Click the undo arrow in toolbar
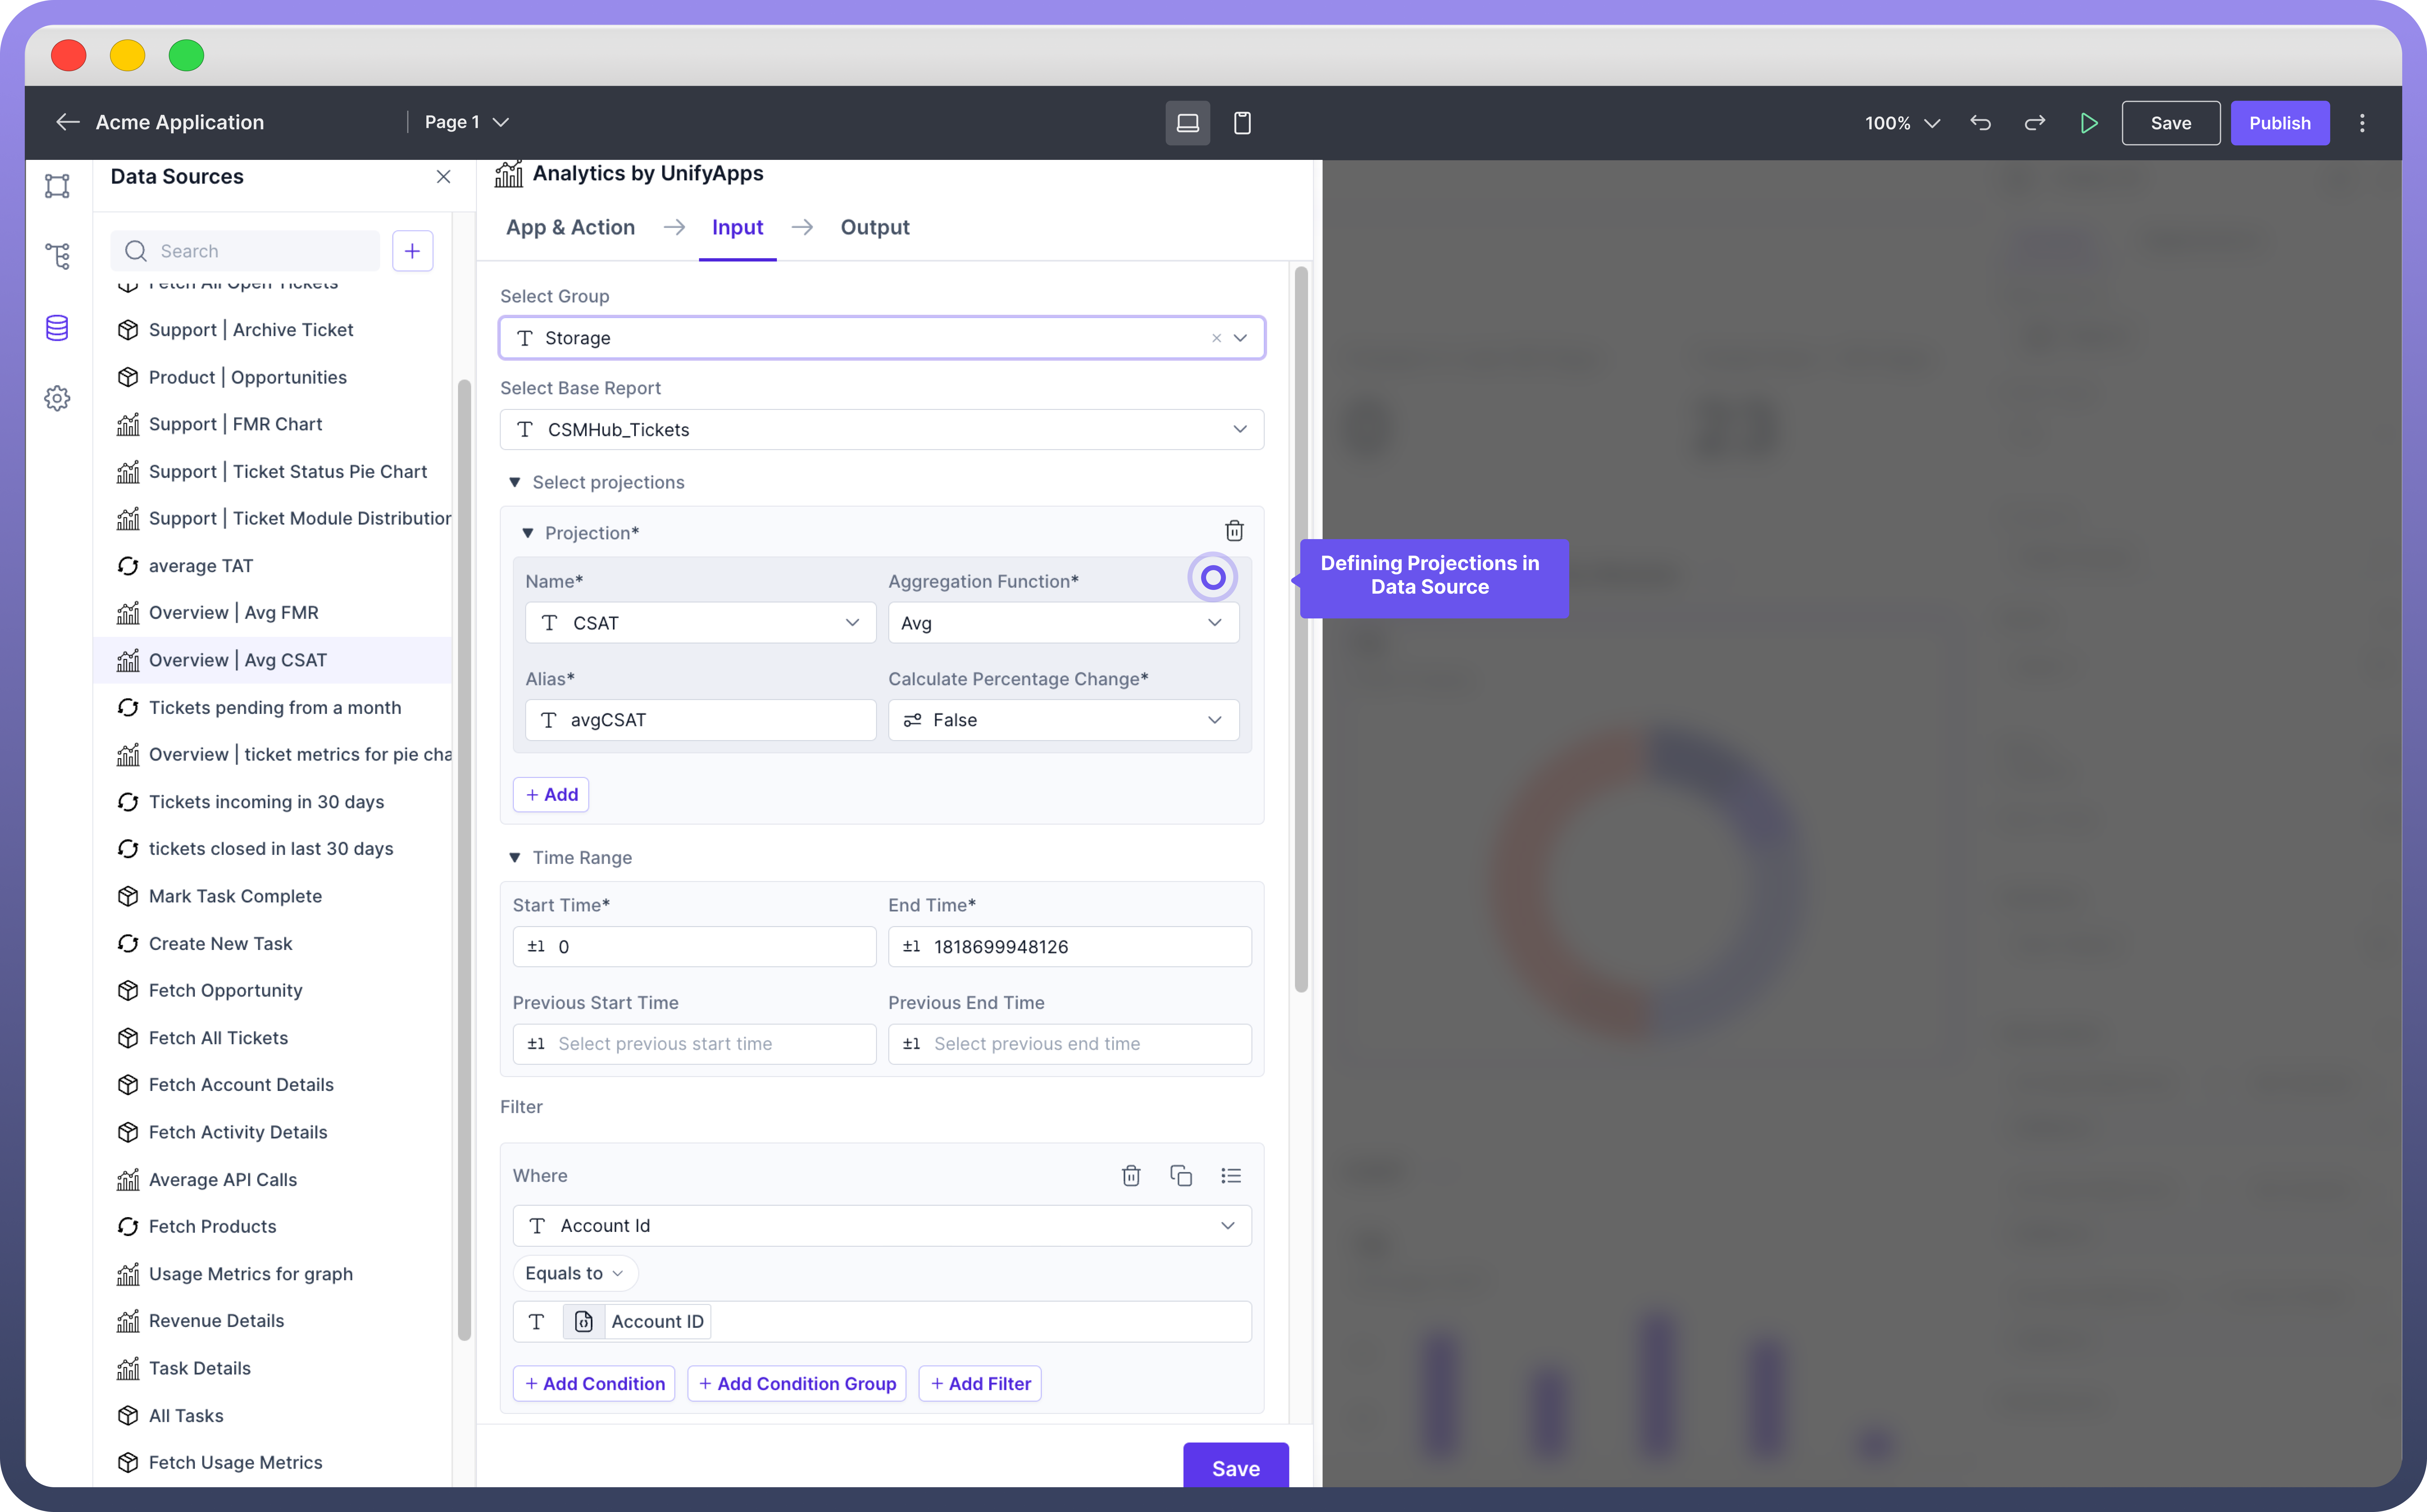 1980,123
